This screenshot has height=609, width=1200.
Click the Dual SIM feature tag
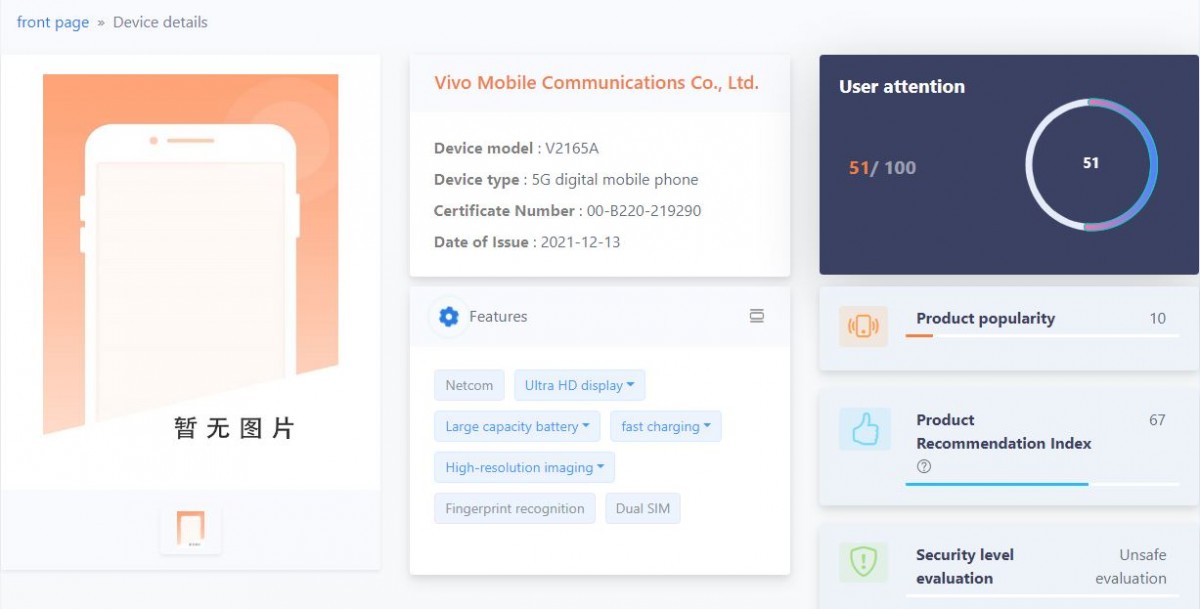642,509
